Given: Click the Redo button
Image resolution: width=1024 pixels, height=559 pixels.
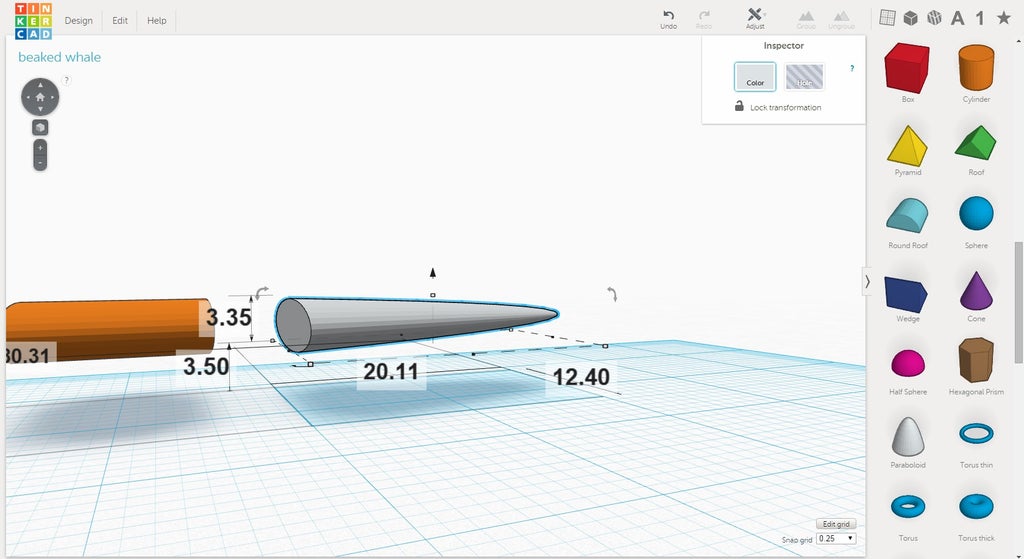Looking at the screenshot, I should (704, 19).
